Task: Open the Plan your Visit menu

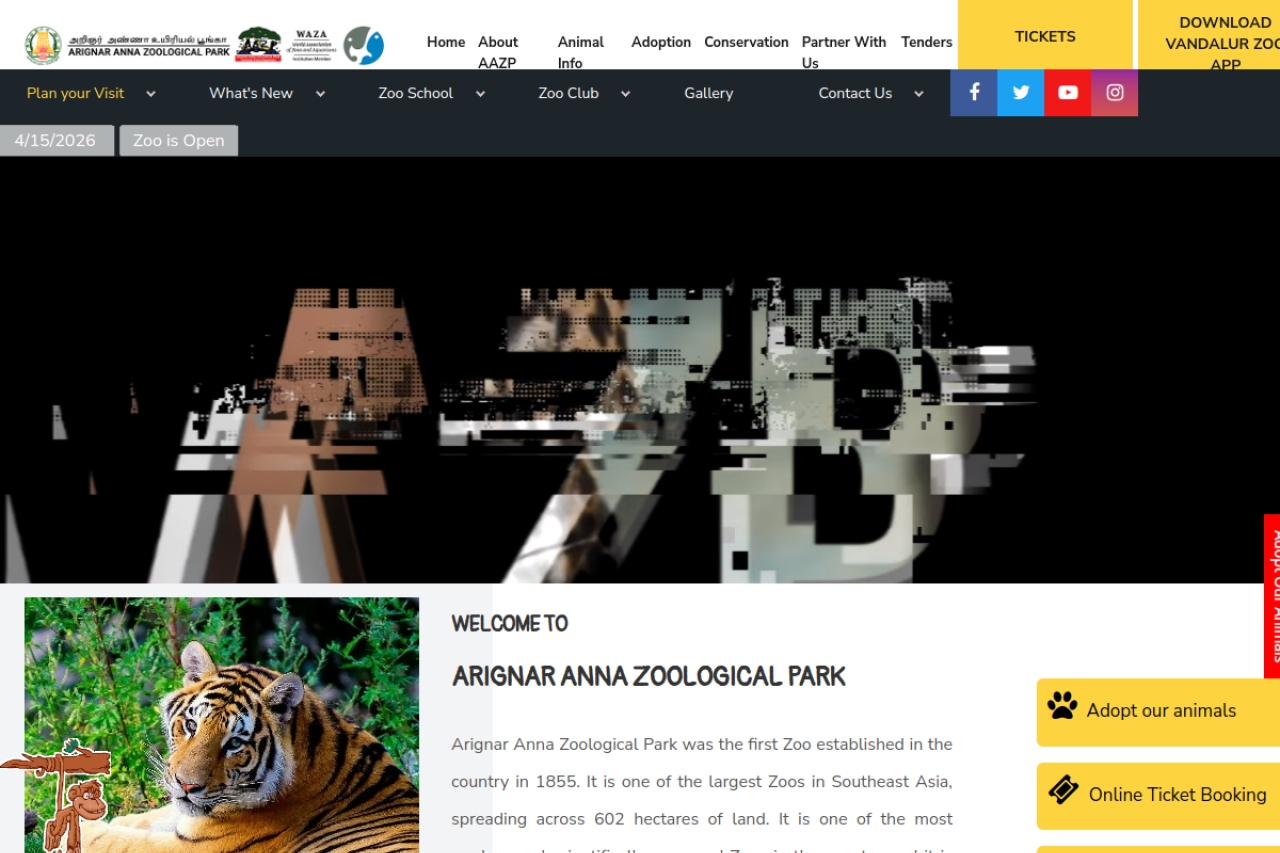Action: pos(76,93)
